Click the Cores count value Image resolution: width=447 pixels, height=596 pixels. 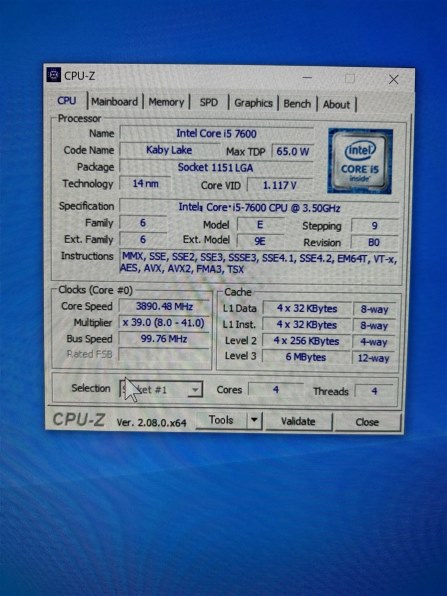(276, 390)
